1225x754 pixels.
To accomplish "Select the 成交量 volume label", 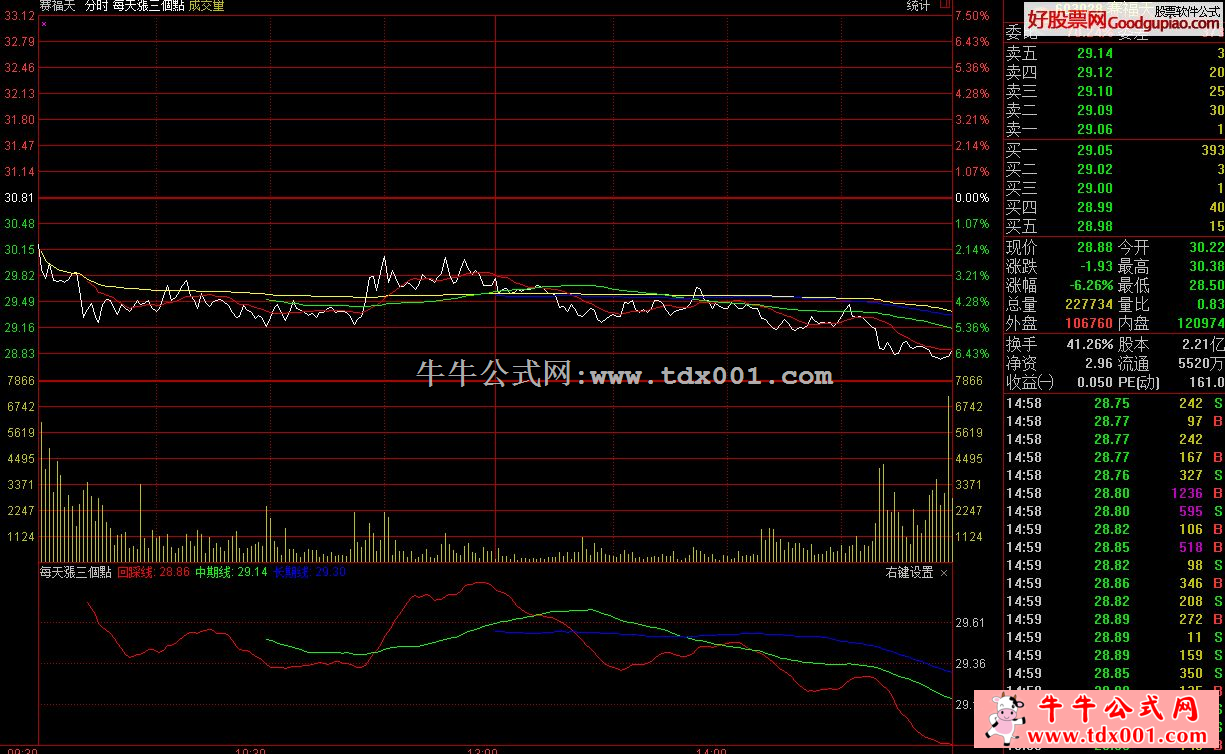I will [206, 6].
